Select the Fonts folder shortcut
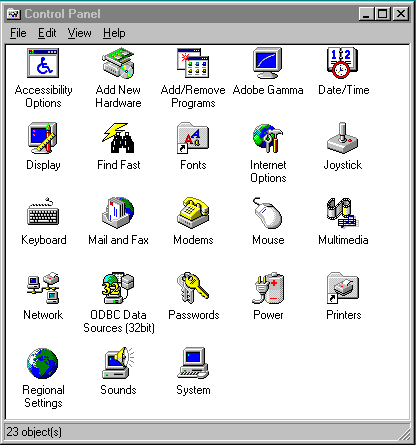 point(193,138)
